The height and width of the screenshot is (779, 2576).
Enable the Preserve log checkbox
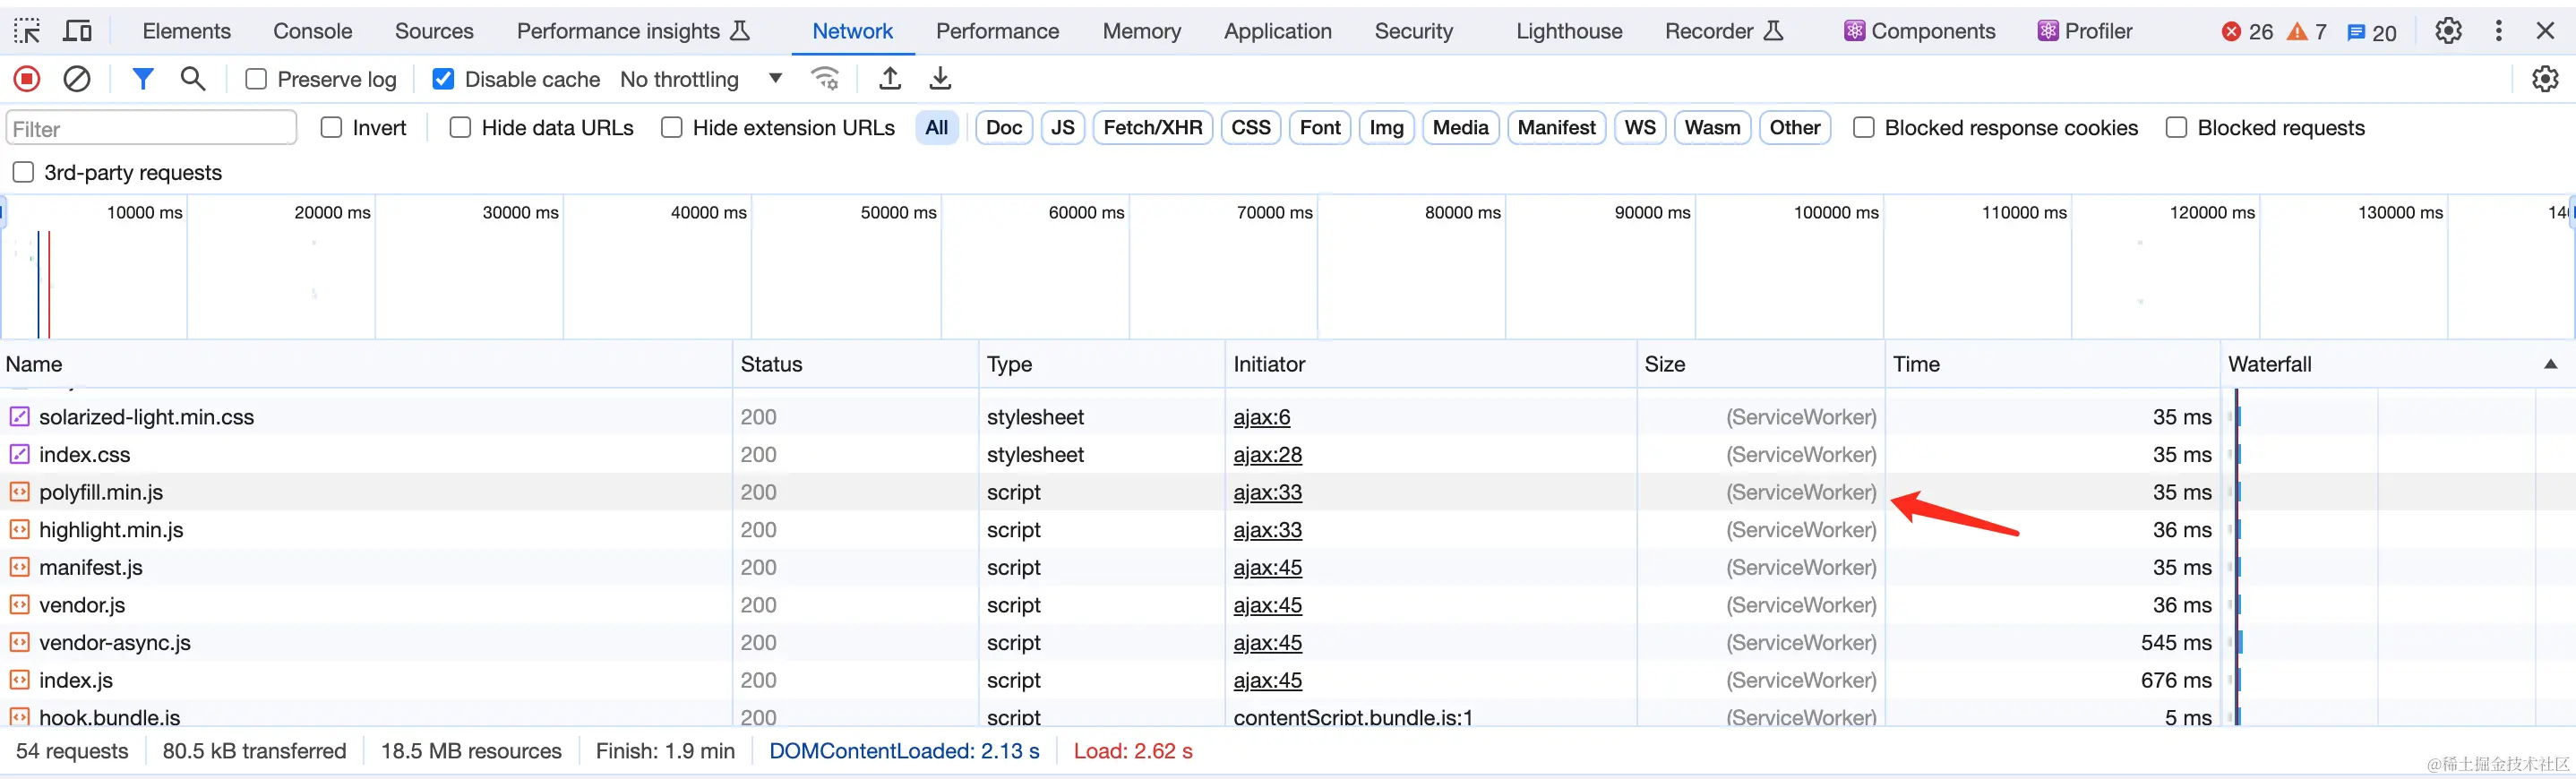click(256, 79)
